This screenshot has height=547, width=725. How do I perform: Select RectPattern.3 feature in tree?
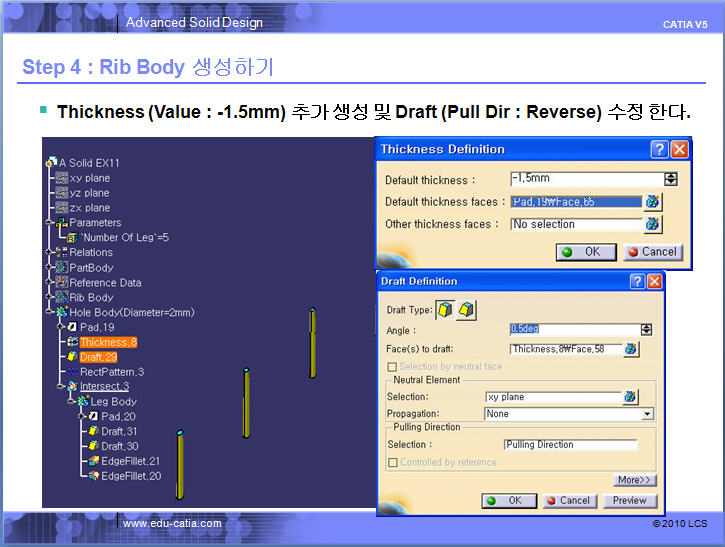111,372
